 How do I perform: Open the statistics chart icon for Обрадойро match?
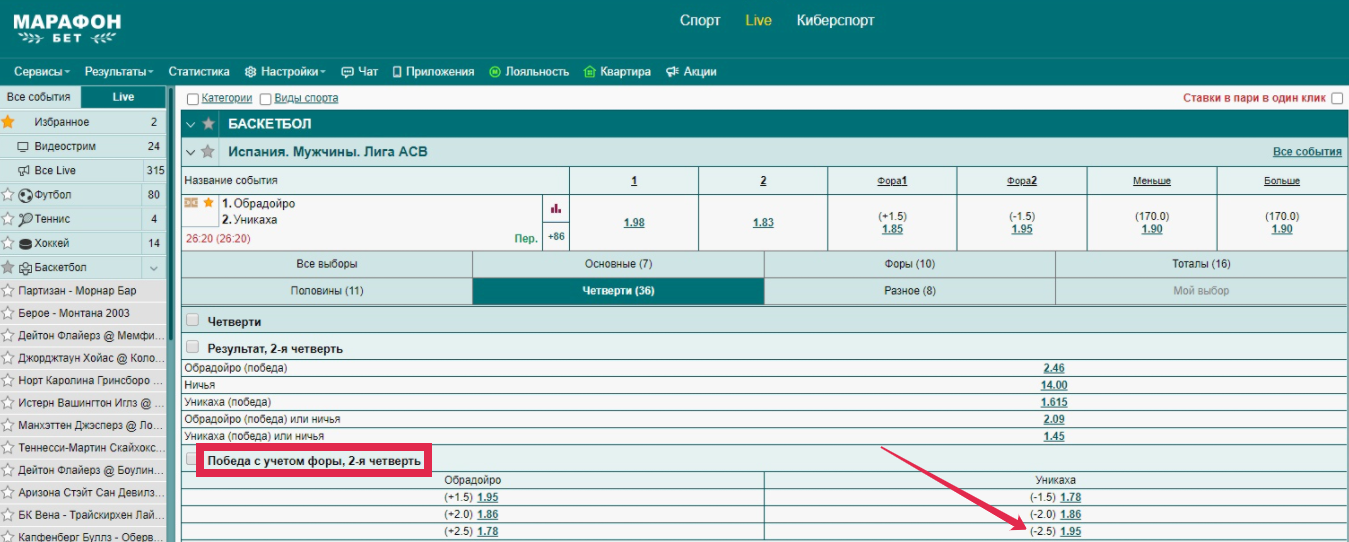pos(555,208)
